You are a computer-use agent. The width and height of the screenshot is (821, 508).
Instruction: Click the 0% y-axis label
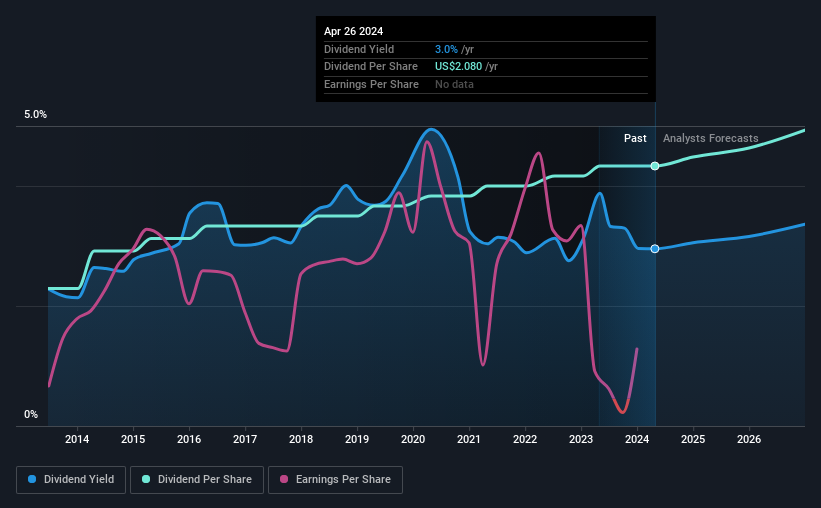coord(31,414)
